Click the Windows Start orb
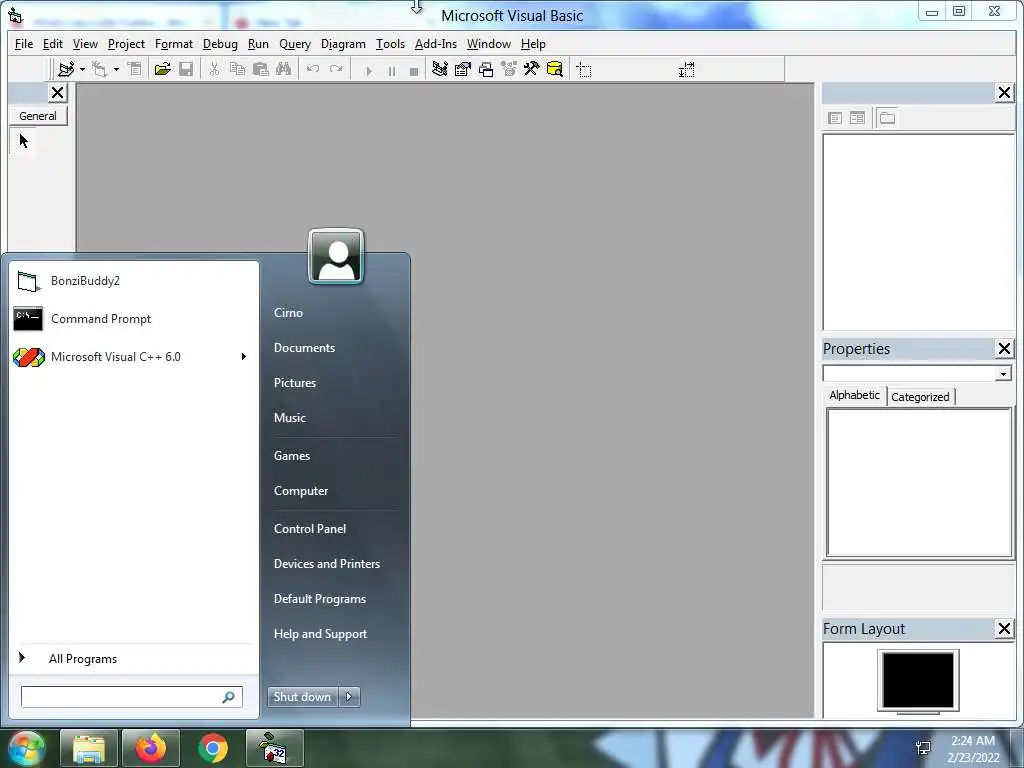The height and width of the screenshot is (768, 1024). tap(25, 748)
